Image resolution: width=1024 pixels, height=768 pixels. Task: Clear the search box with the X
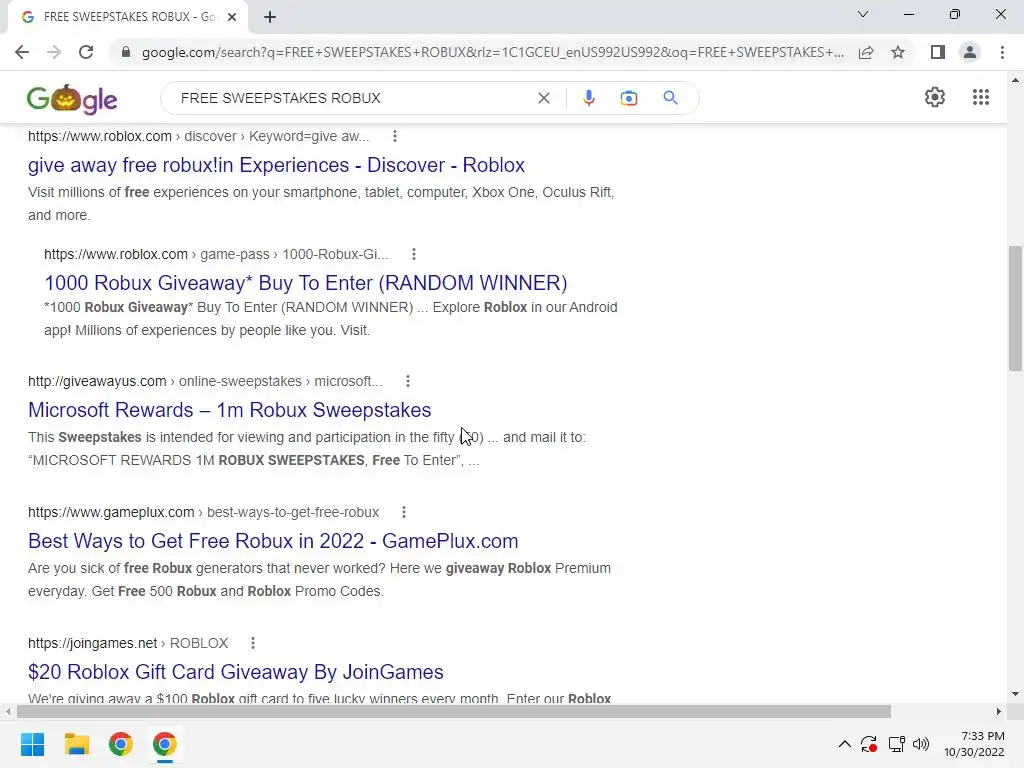(x=543, y=98)
